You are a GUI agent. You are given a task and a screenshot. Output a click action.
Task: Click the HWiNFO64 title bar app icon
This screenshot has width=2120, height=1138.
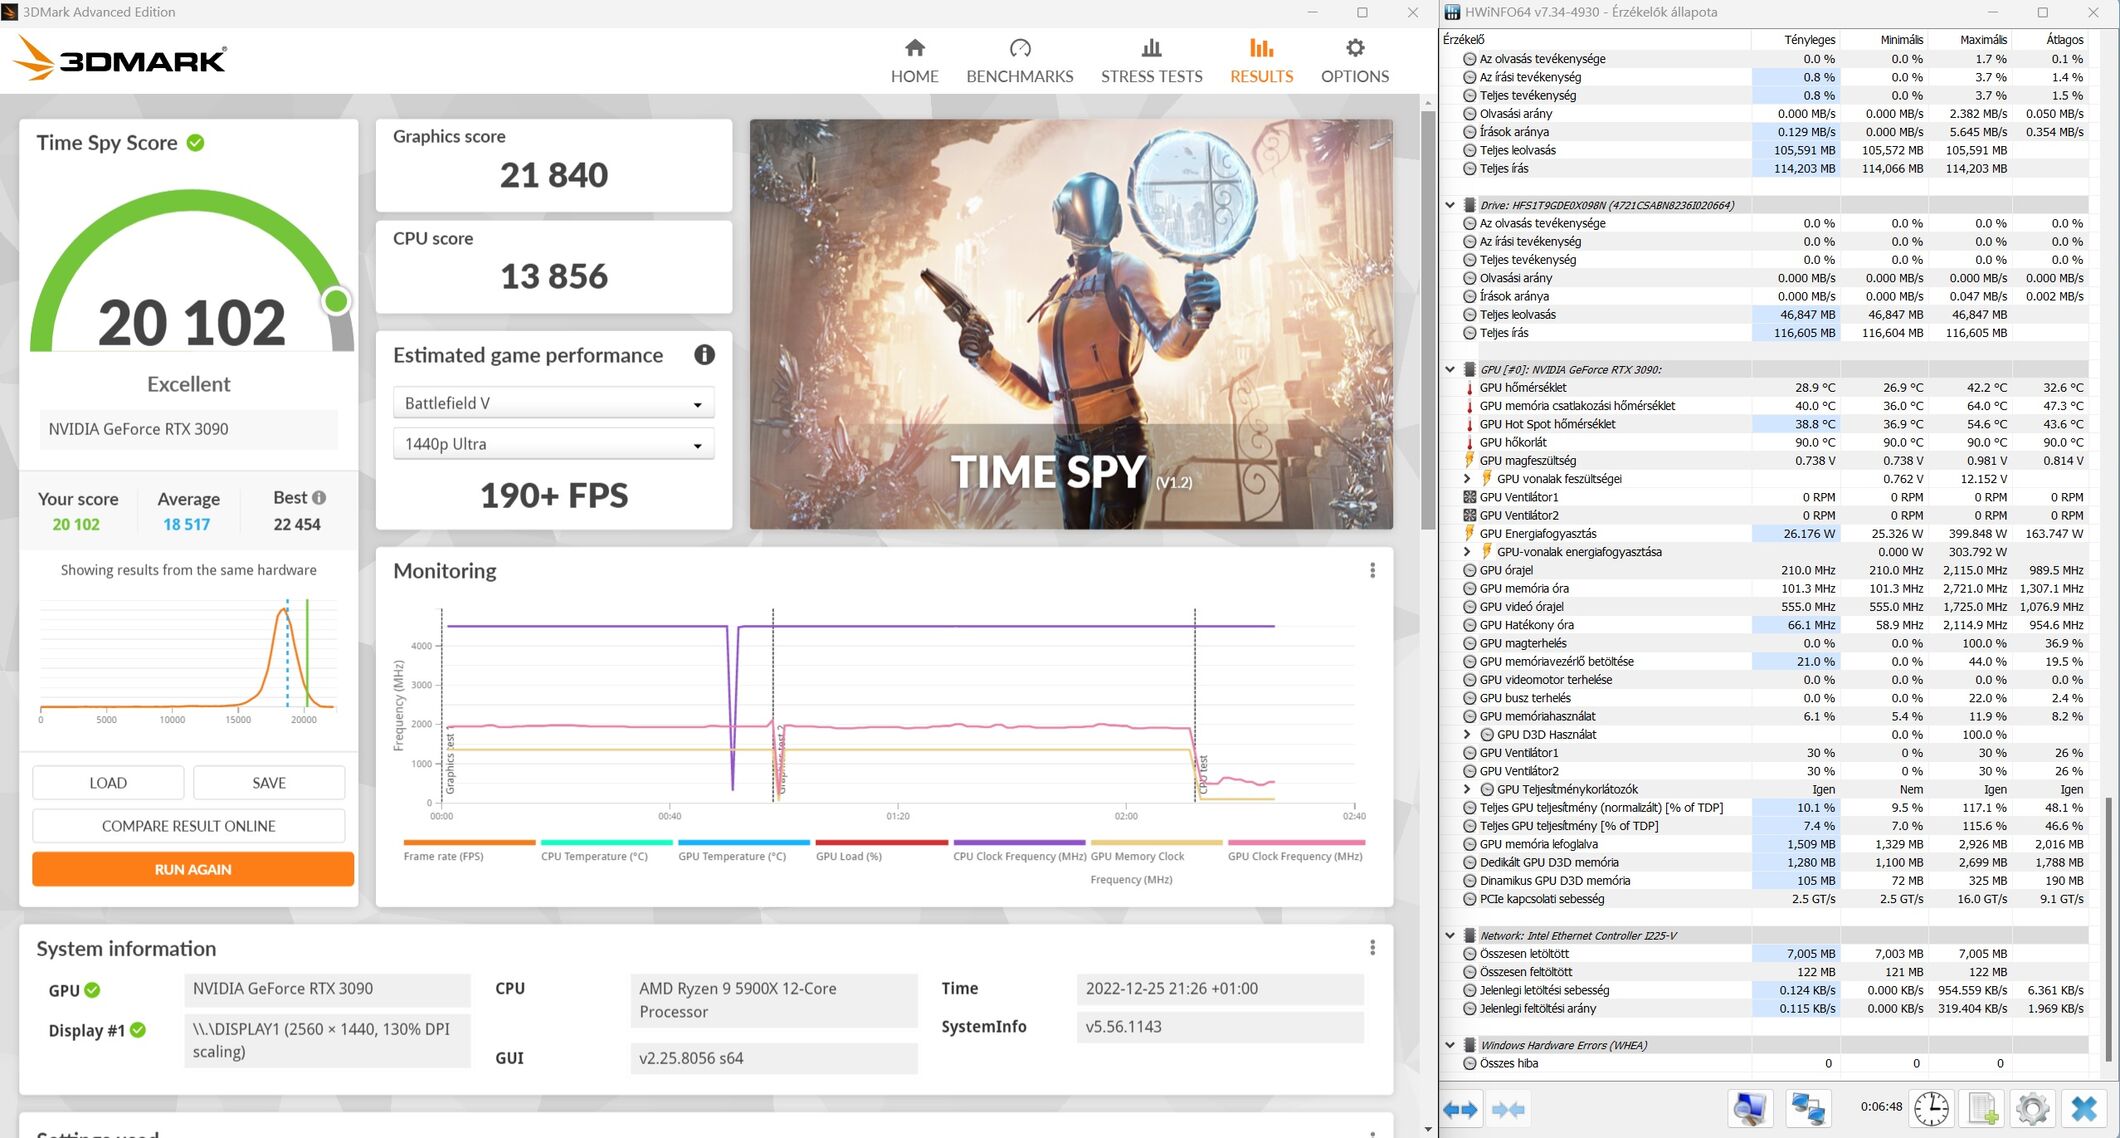tap(1452, 12)
